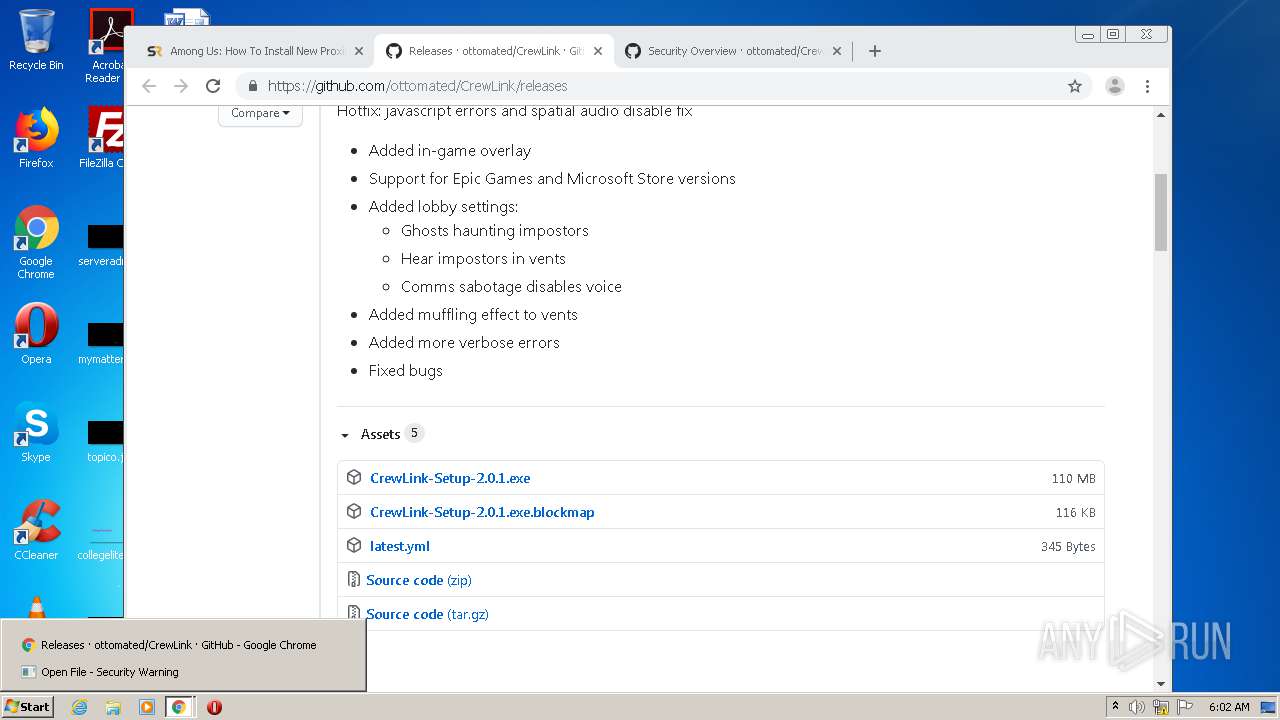Open the Compare dropdown

pyautogui.click(x=260, y=113)
